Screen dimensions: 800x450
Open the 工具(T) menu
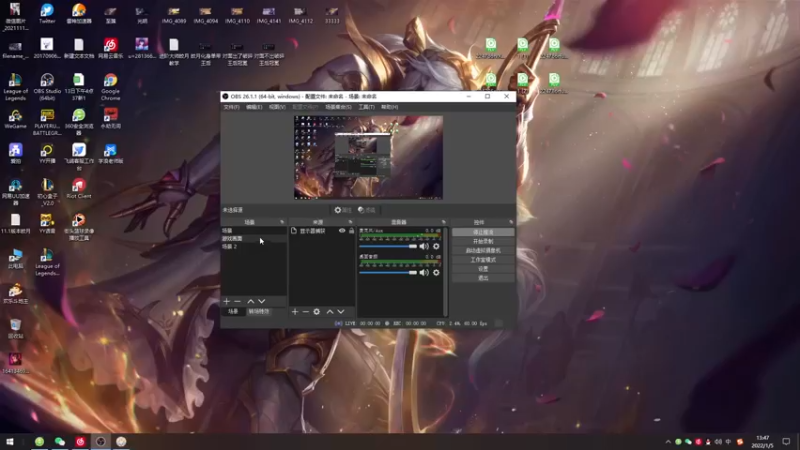[366, 107]
